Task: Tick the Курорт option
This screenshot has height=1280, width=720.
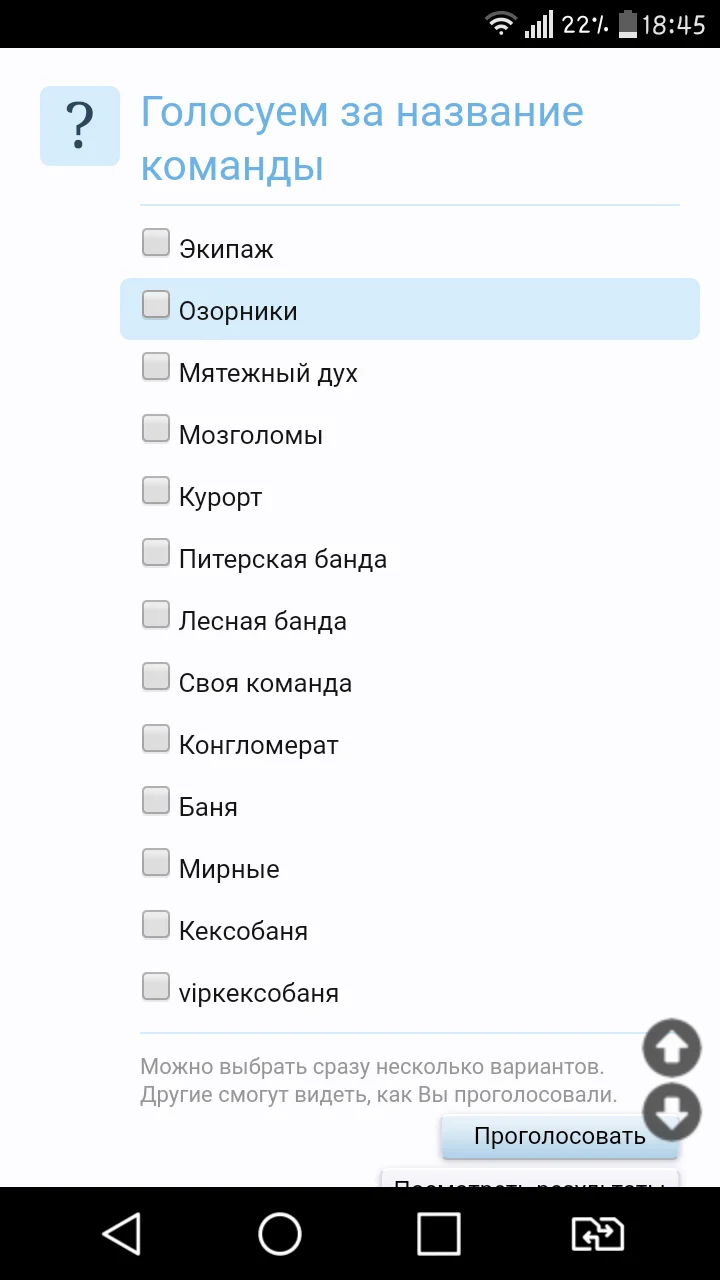Action: pyautogui.click(x=156, y=490)
